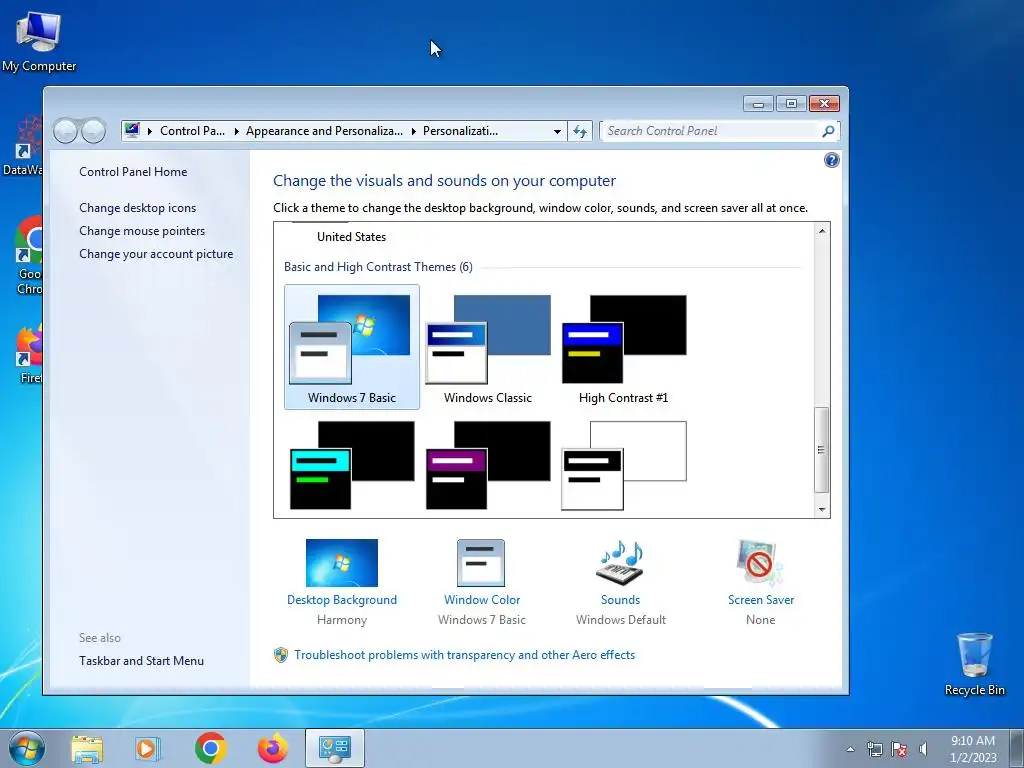Expand the arrow before Control Panel breadcrumb
This screenshot has width=1024, height=768.
150,131
